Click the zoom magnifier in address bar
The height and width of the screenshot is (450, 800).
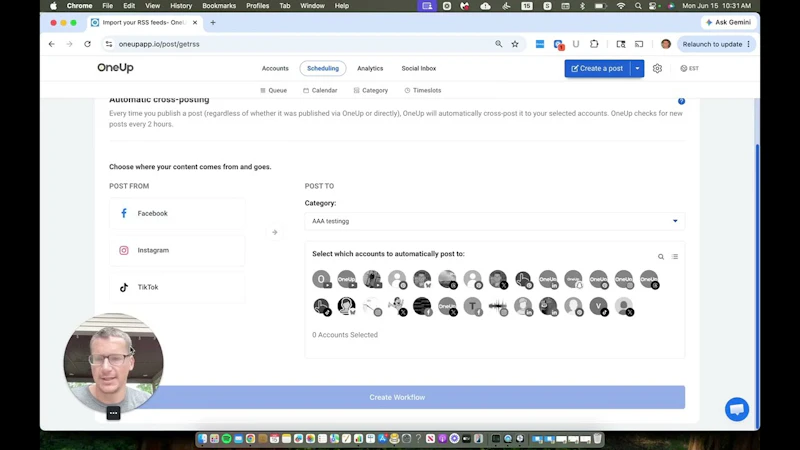(x=498, y=44)
